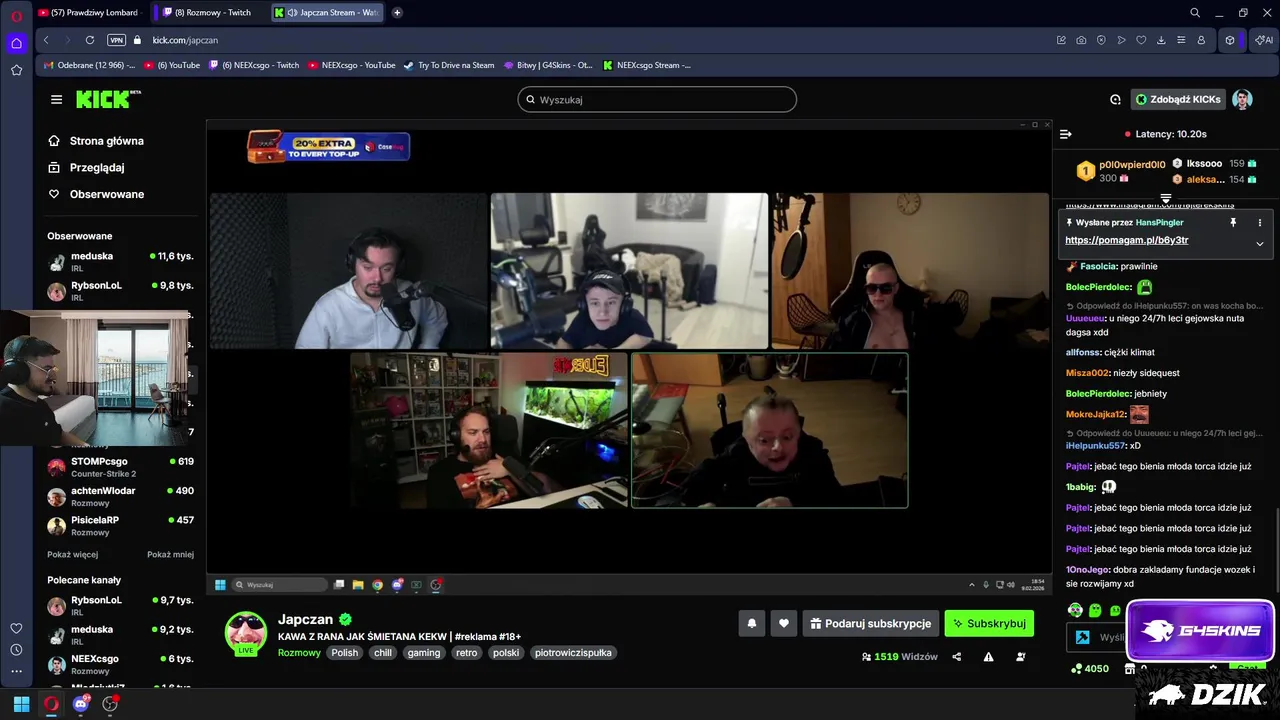Viewport: 1280px width, 720px height.
Task: Click Opera logo menu button
Action: click(16, 15)
